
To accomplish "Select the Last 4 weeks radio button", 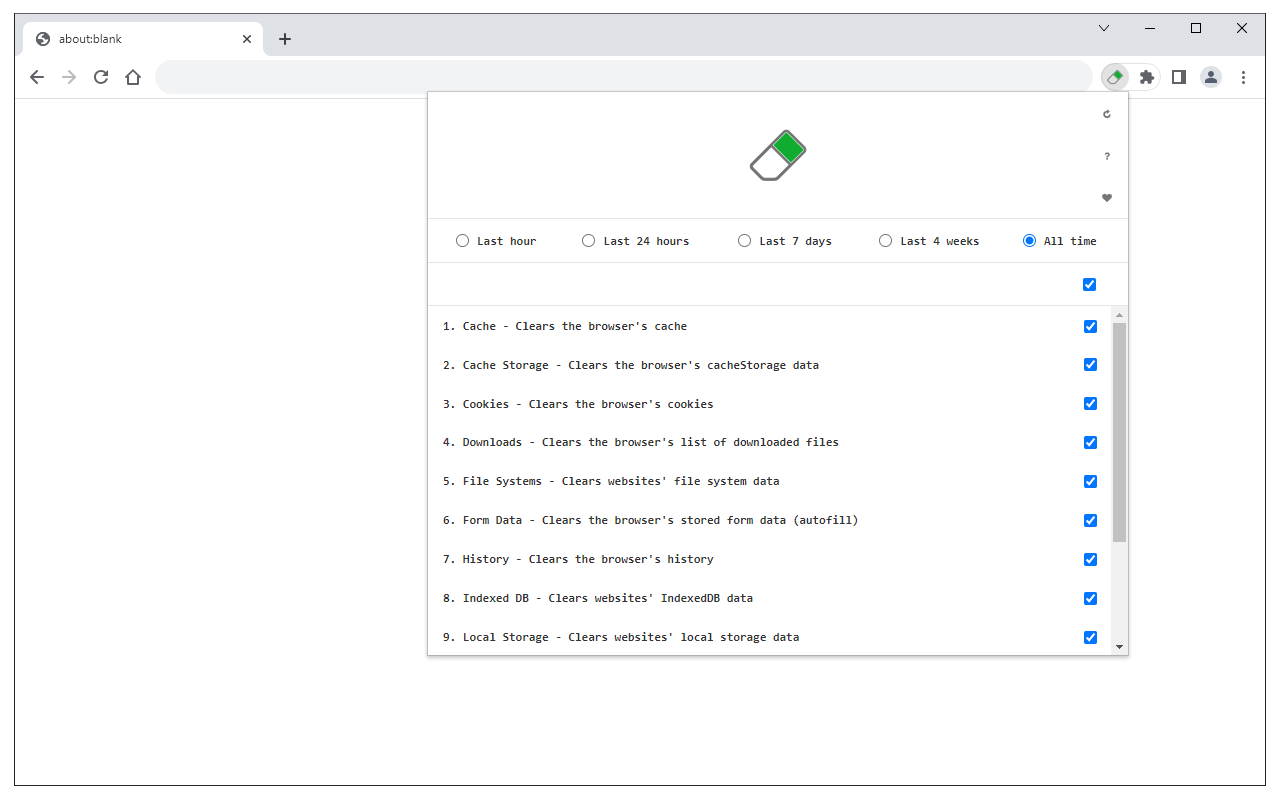I will point(885,241).
